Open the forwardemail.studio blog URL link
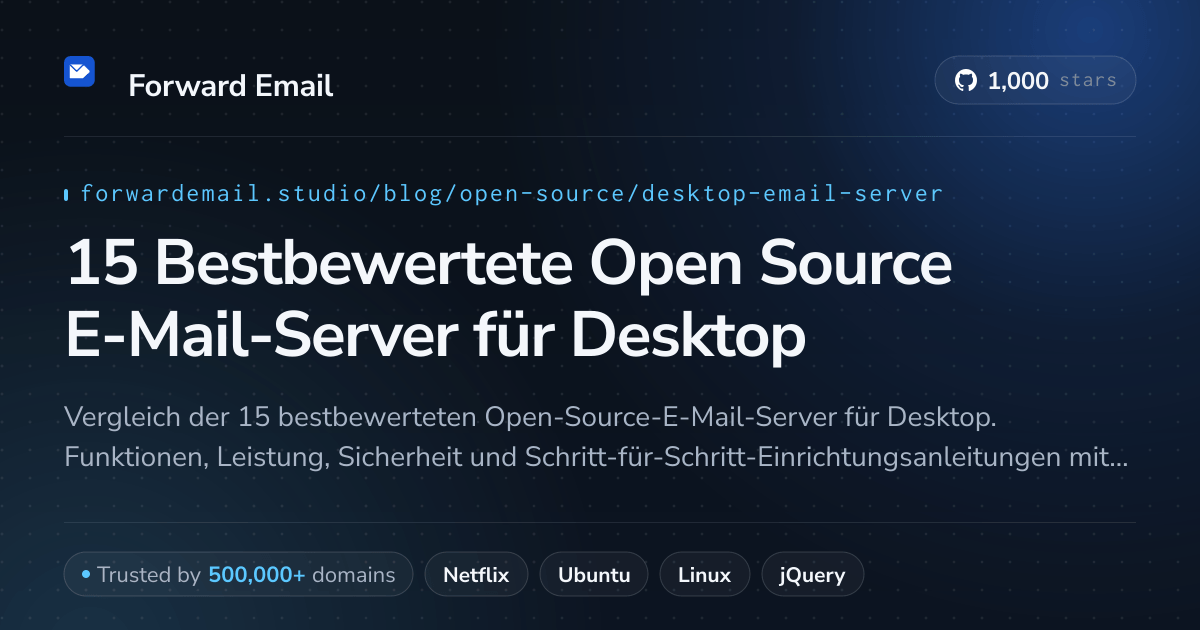The width and height of the screenshot is (1200, 630). [511, 193]
